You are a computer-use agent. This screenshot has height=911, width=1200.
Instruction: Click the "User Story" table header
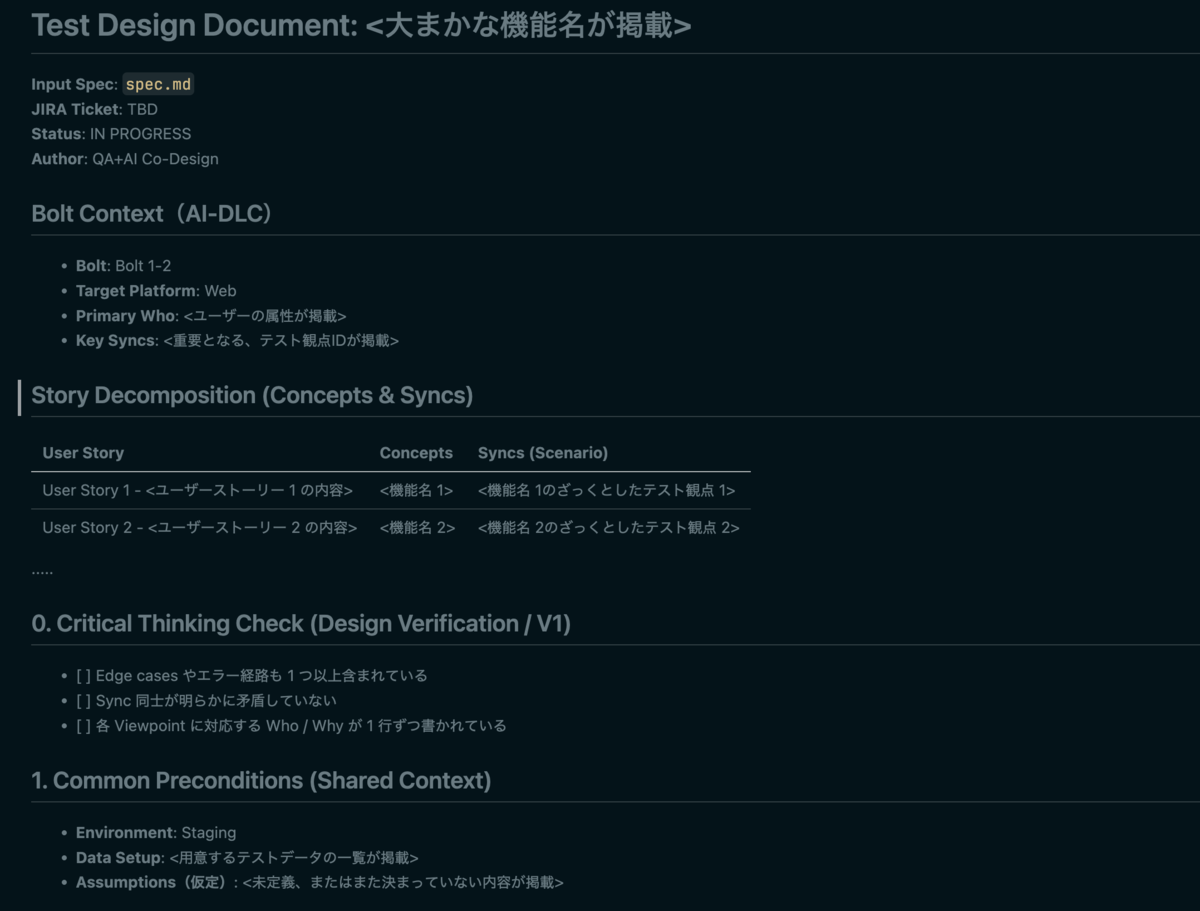(83, 453)
